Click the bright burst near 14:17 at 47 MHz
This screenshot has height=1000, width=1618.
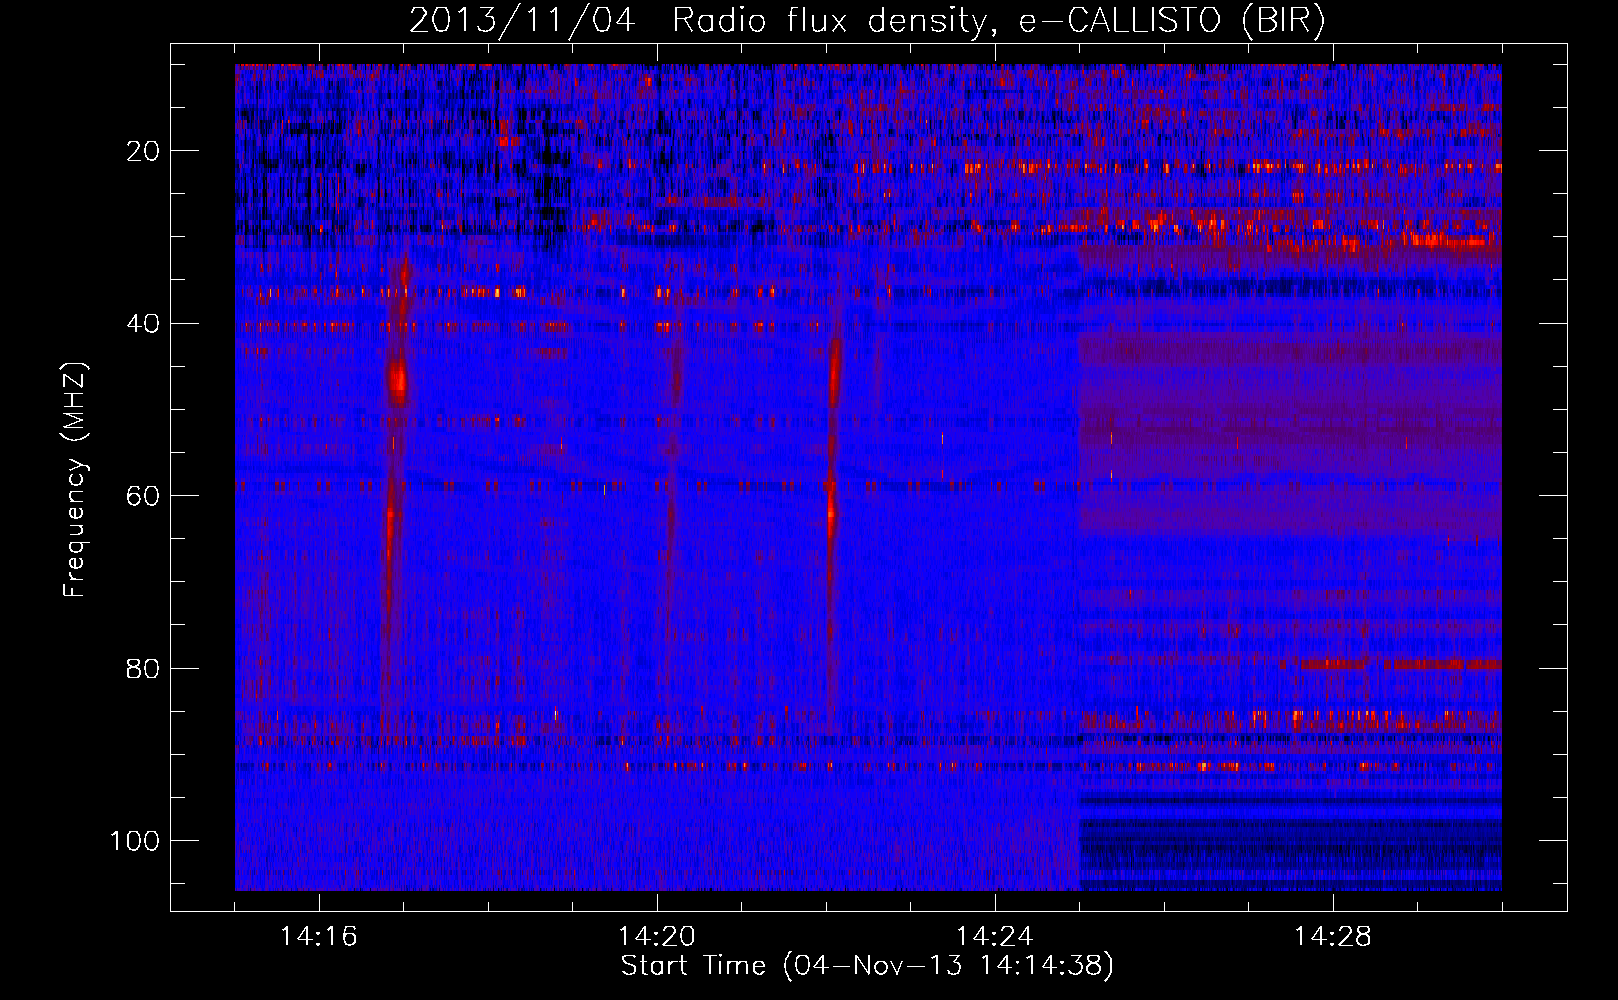398,379
